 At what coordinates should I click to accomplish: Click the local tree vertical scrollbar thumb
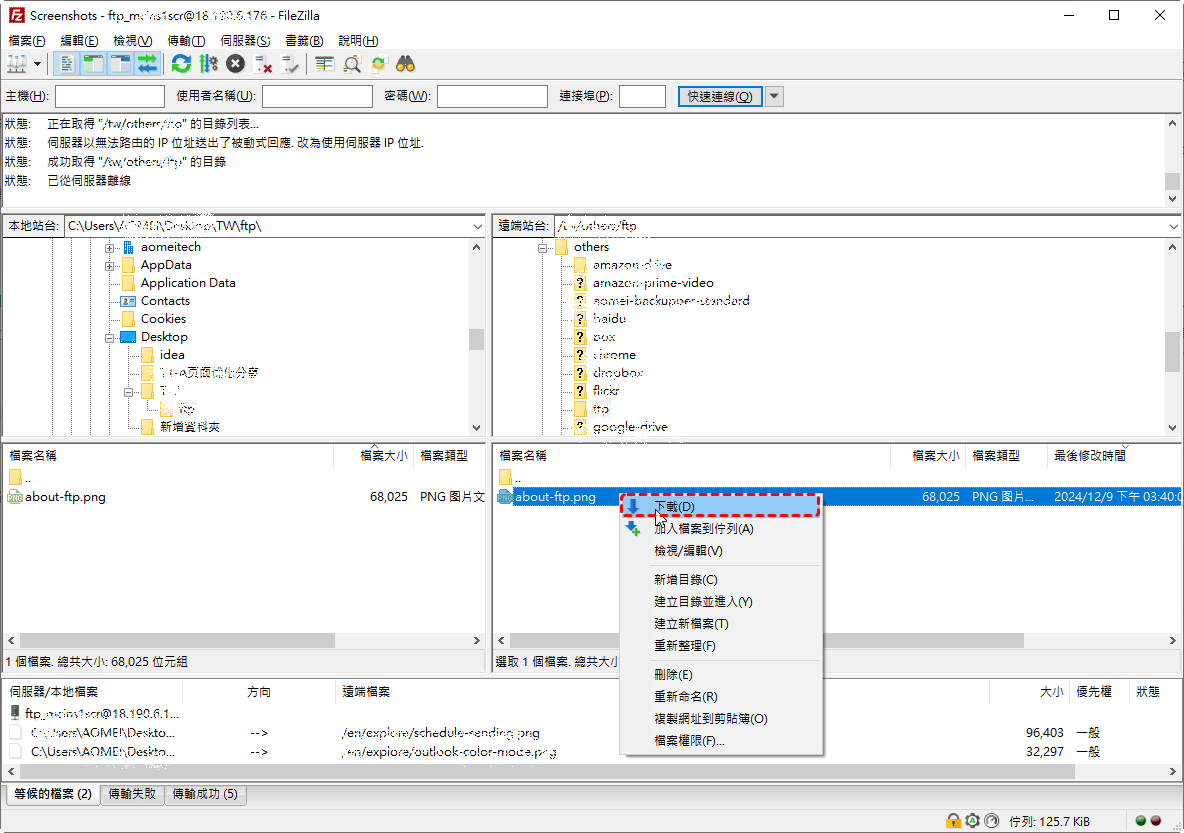click(x=476, y=339)
